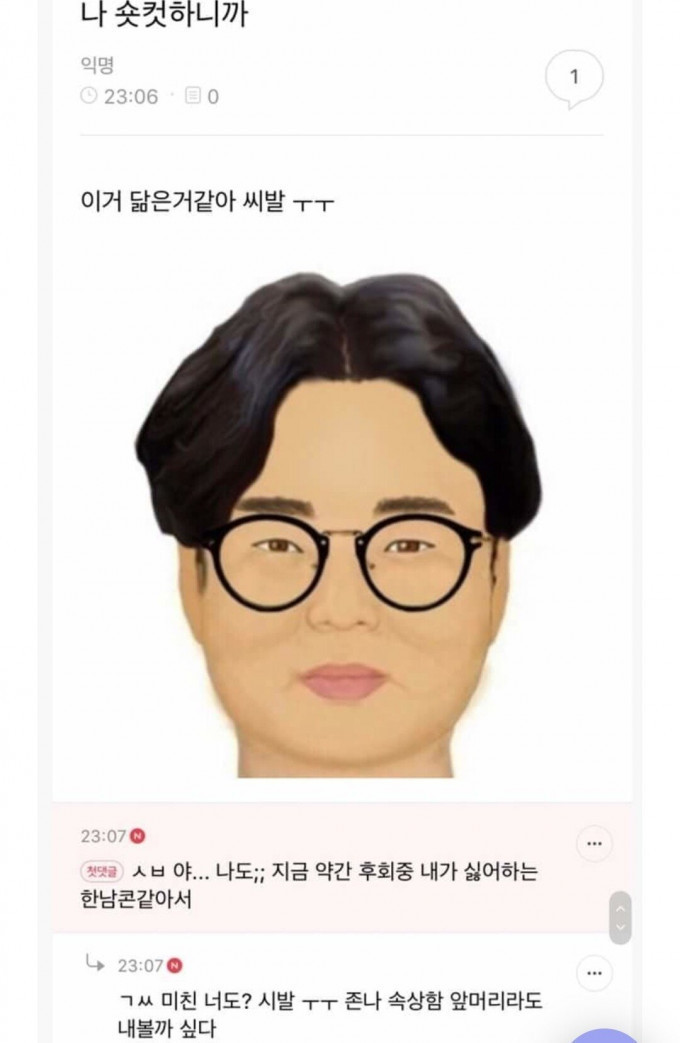Screen dimensions: 680x1043
Task: Click the first comment's 23:07 timestamp
Action: pyautogui.click(x=103, y=835)
